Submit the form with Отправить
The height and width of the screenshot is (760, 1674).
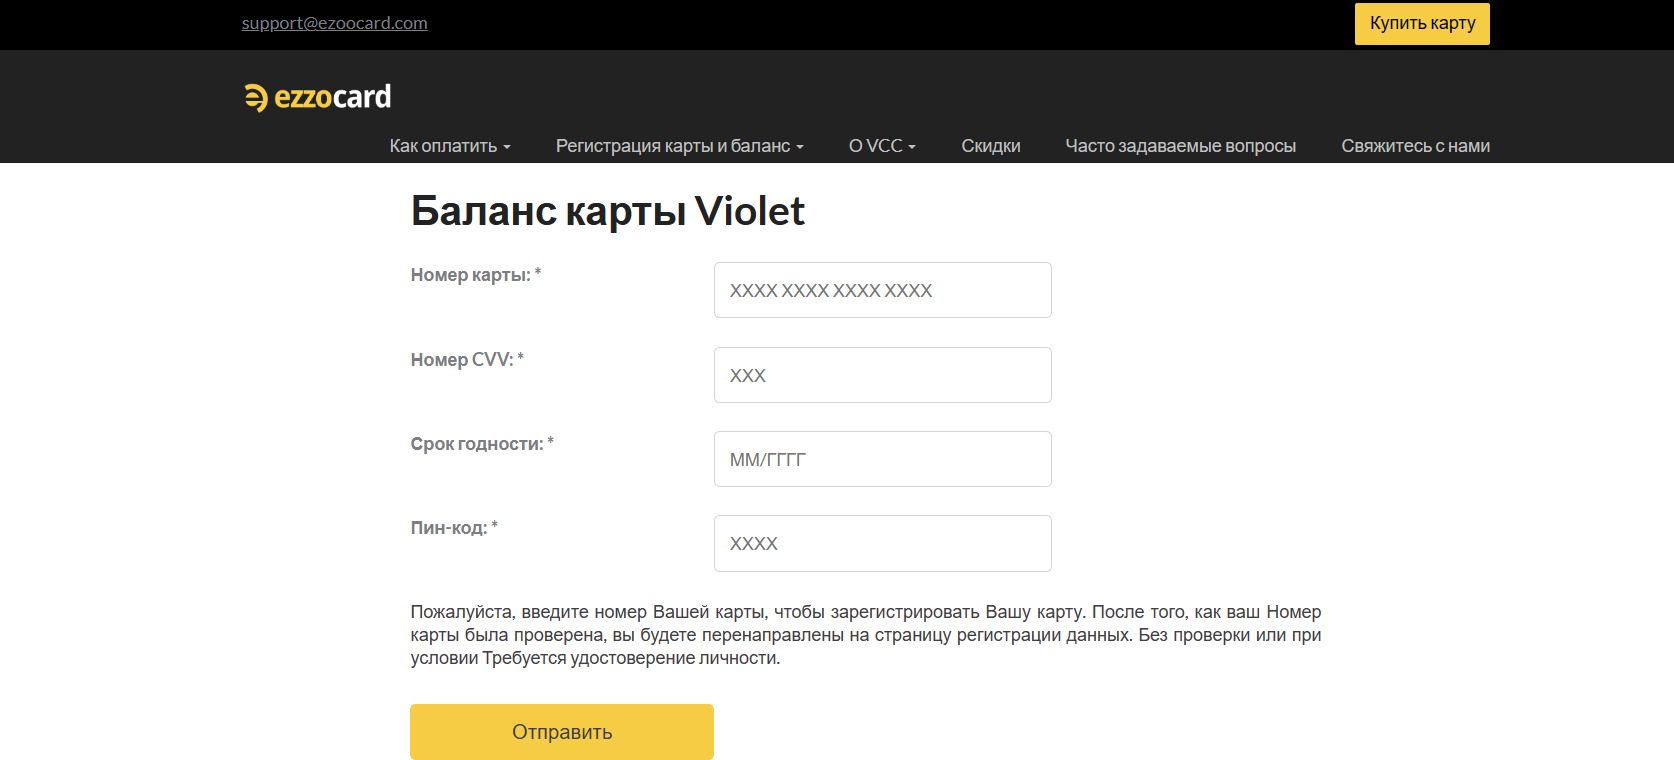pyautogui.click(x=561, y=732)
